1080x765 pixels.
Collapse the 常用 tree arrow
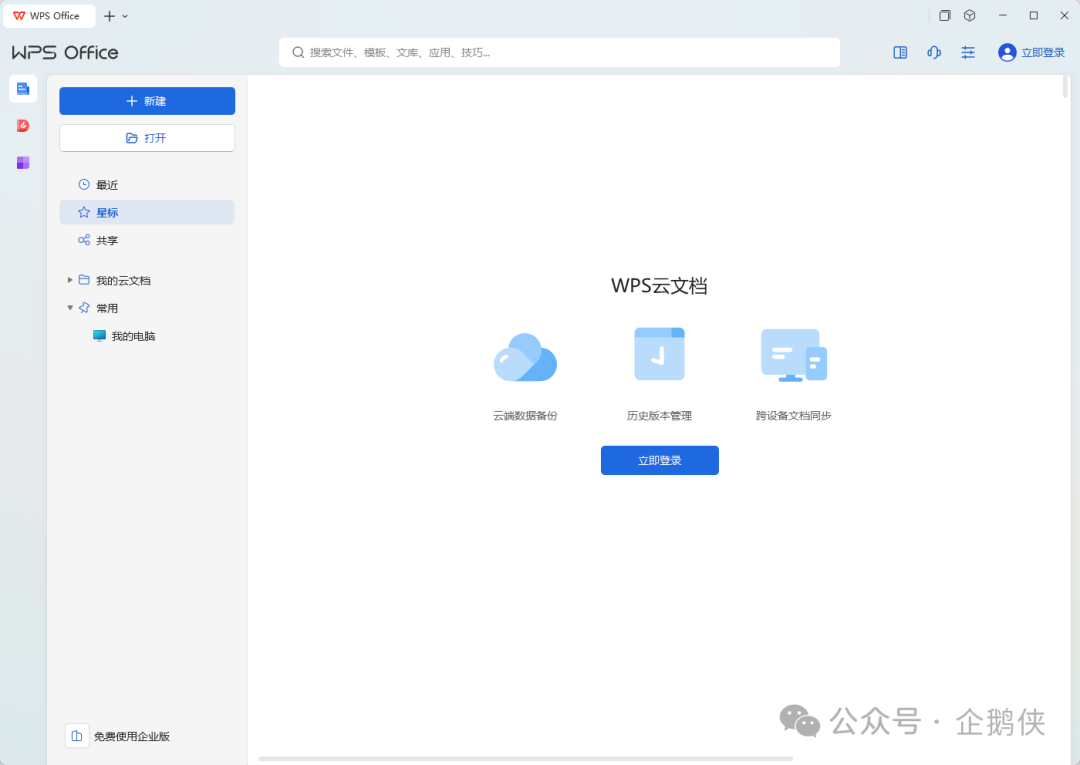pyautogui.click(x=70, y=308)
